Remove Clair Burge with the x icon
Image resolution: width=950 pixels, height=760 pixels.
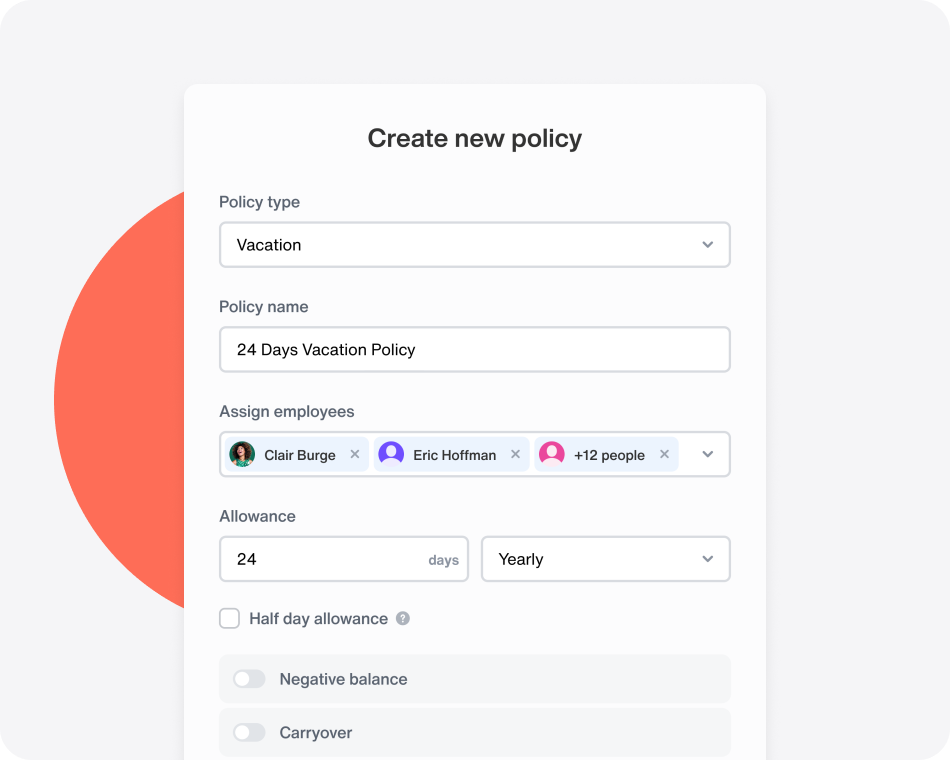click(x=355, y=454)
